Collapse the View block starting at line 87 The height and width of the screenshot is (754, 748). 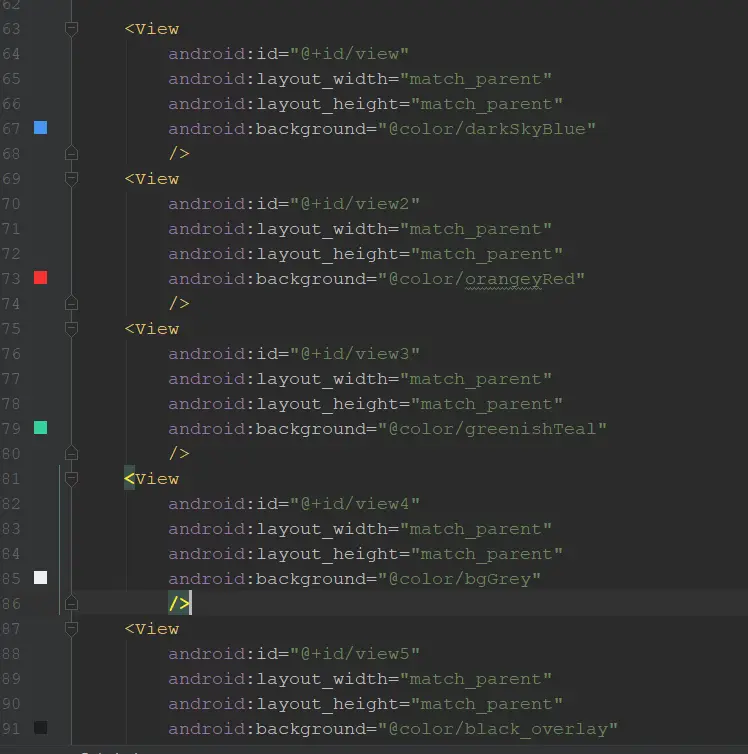(71, 629)
